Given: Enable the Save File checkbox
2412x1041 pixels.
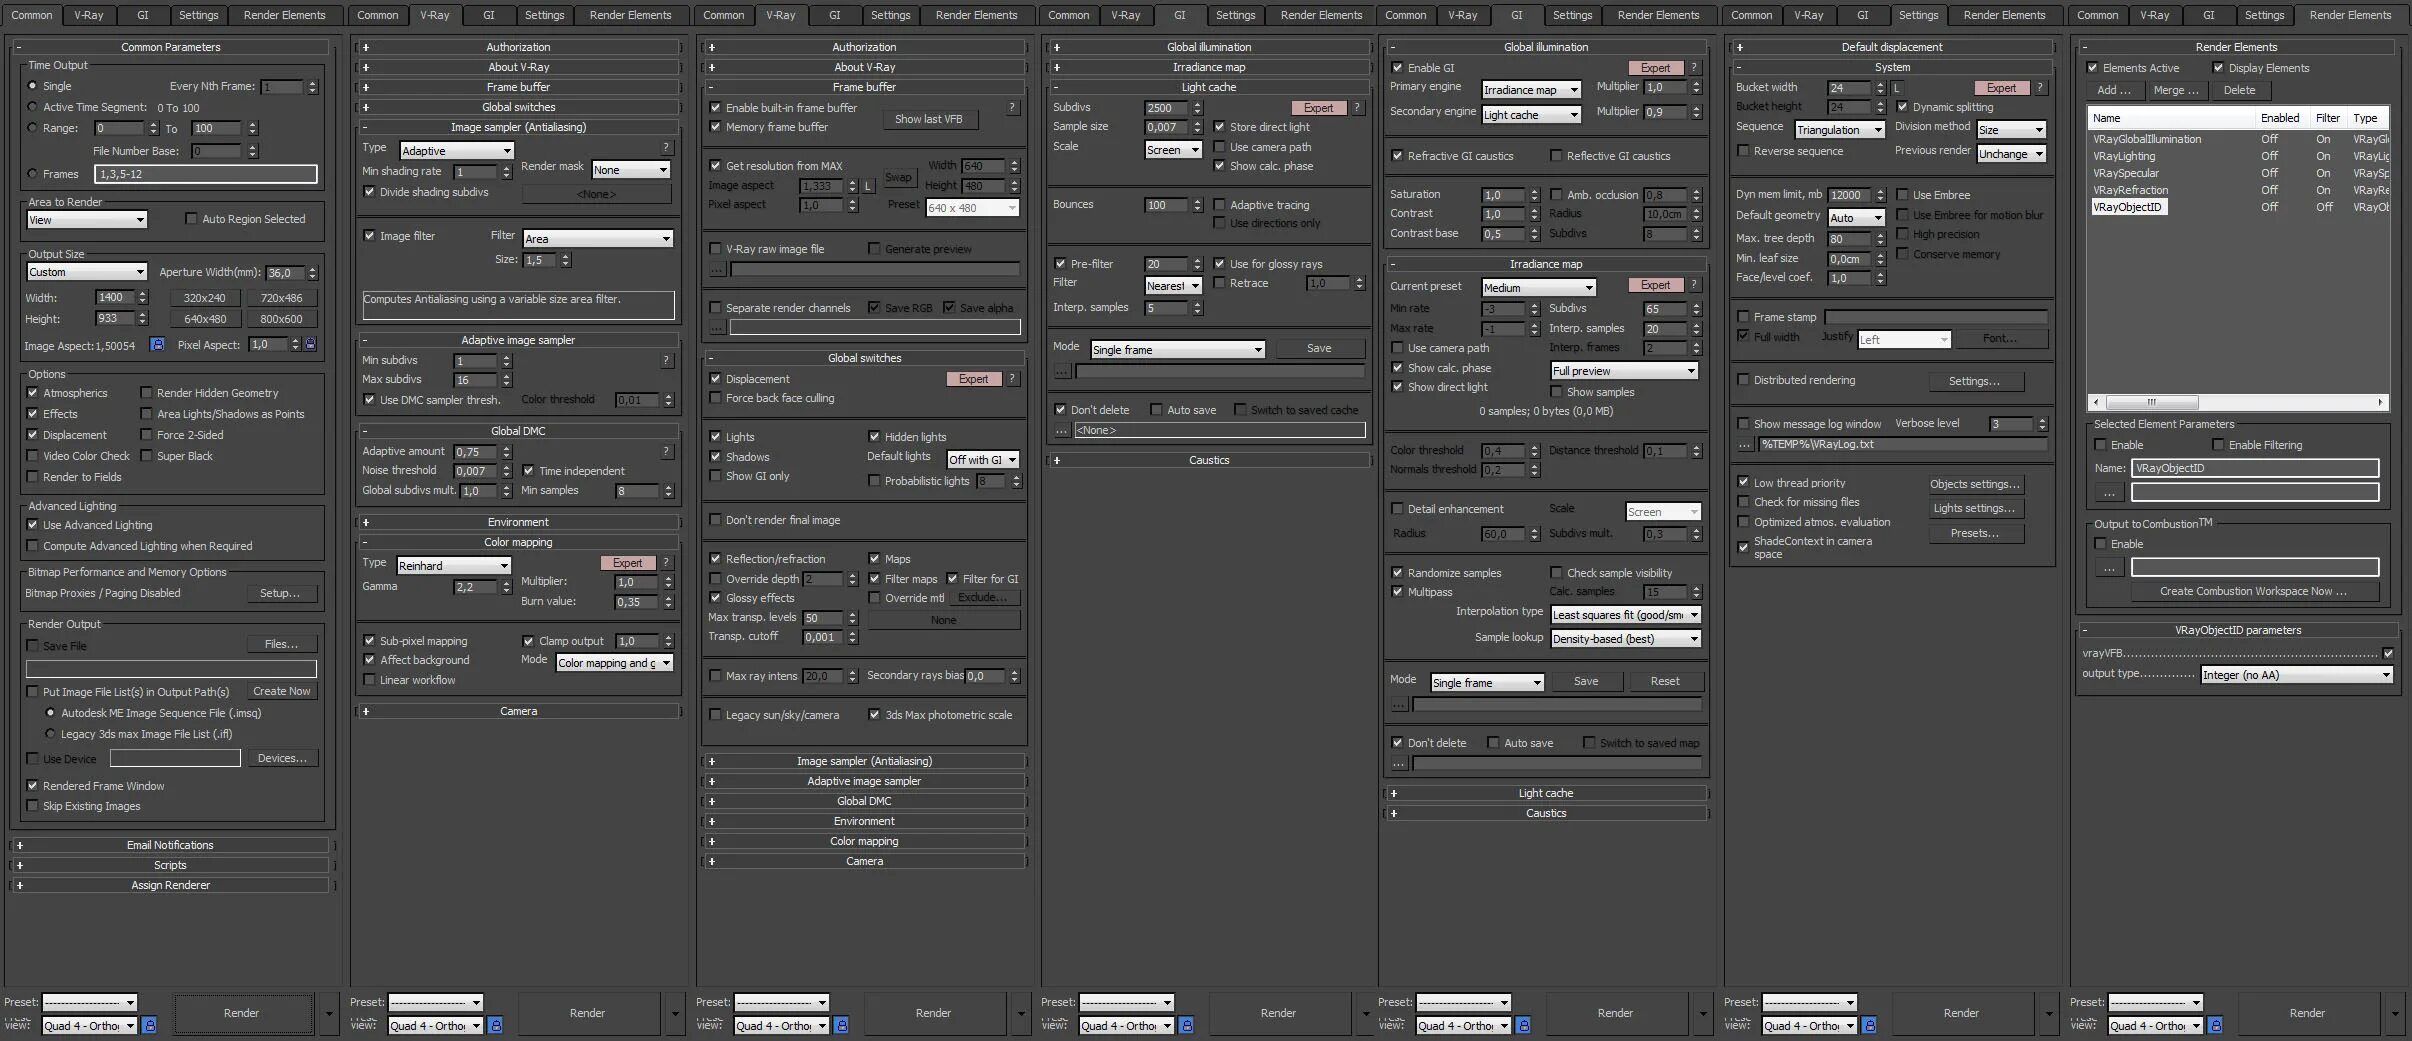Looking at the screenshot, I should [32, 646].
